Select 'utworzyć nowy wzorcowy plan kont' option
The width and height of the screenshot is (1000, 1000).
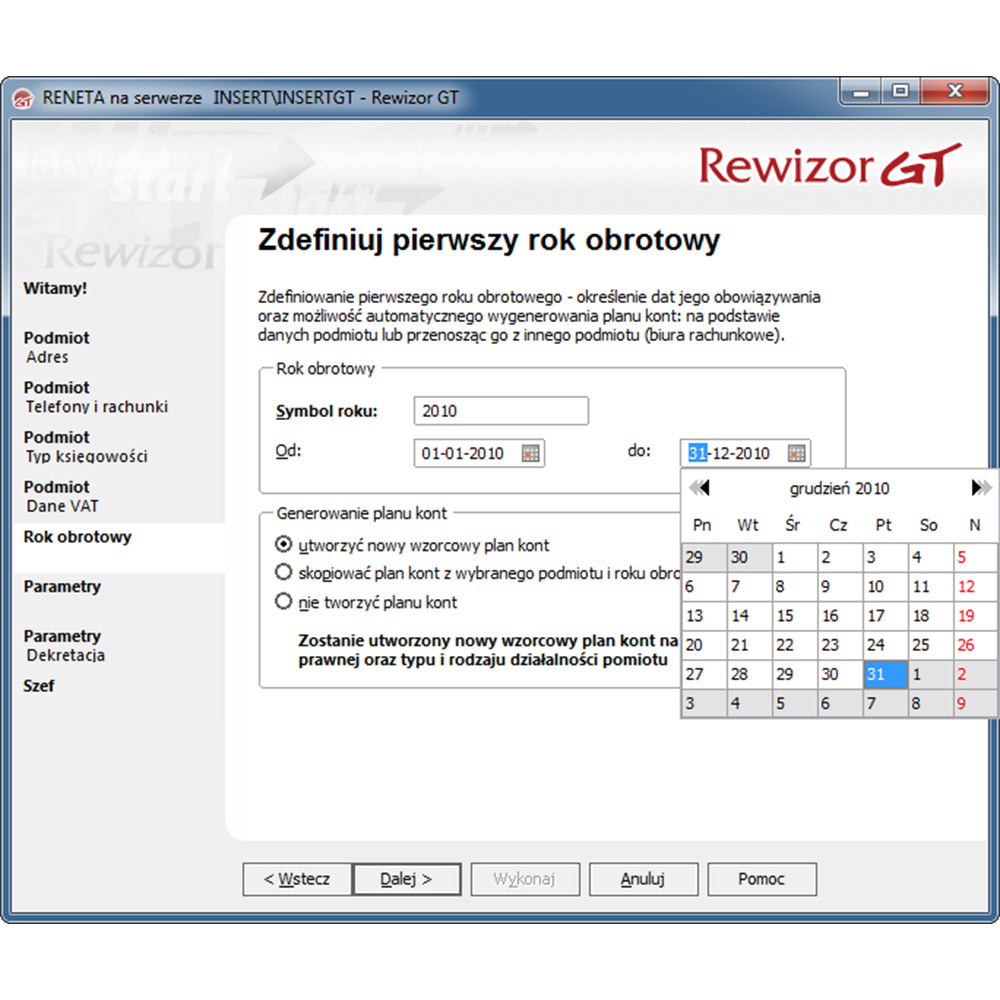point(283,545)
